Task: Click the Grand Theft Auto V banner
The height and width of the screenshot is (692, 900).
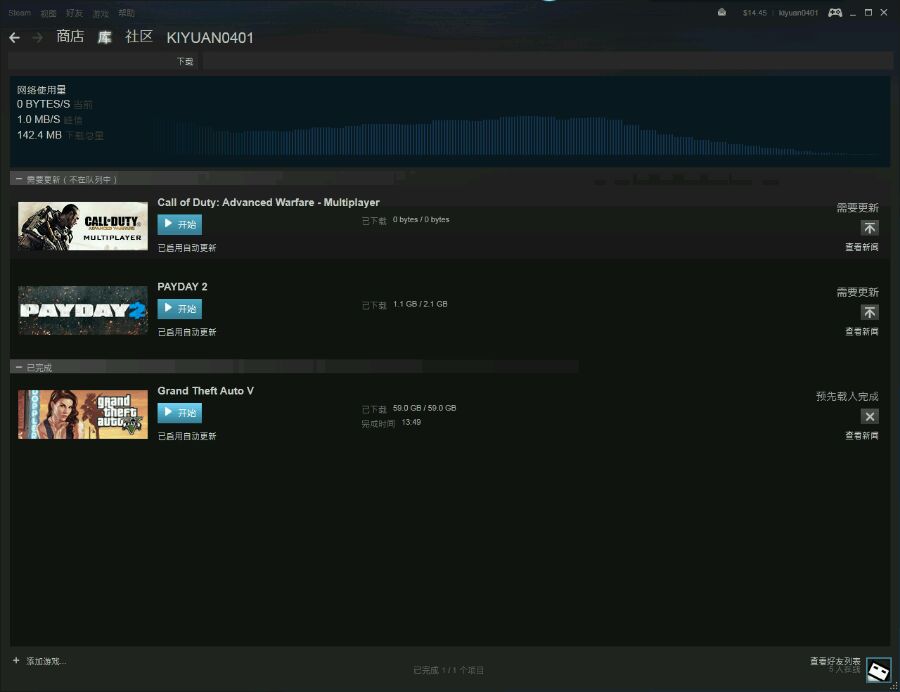Action: click(x=83, y=414)
